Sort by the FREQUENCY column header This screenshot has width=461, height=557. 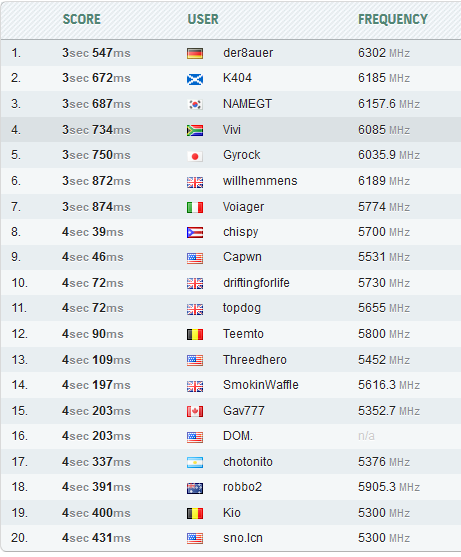pos(393,19)
